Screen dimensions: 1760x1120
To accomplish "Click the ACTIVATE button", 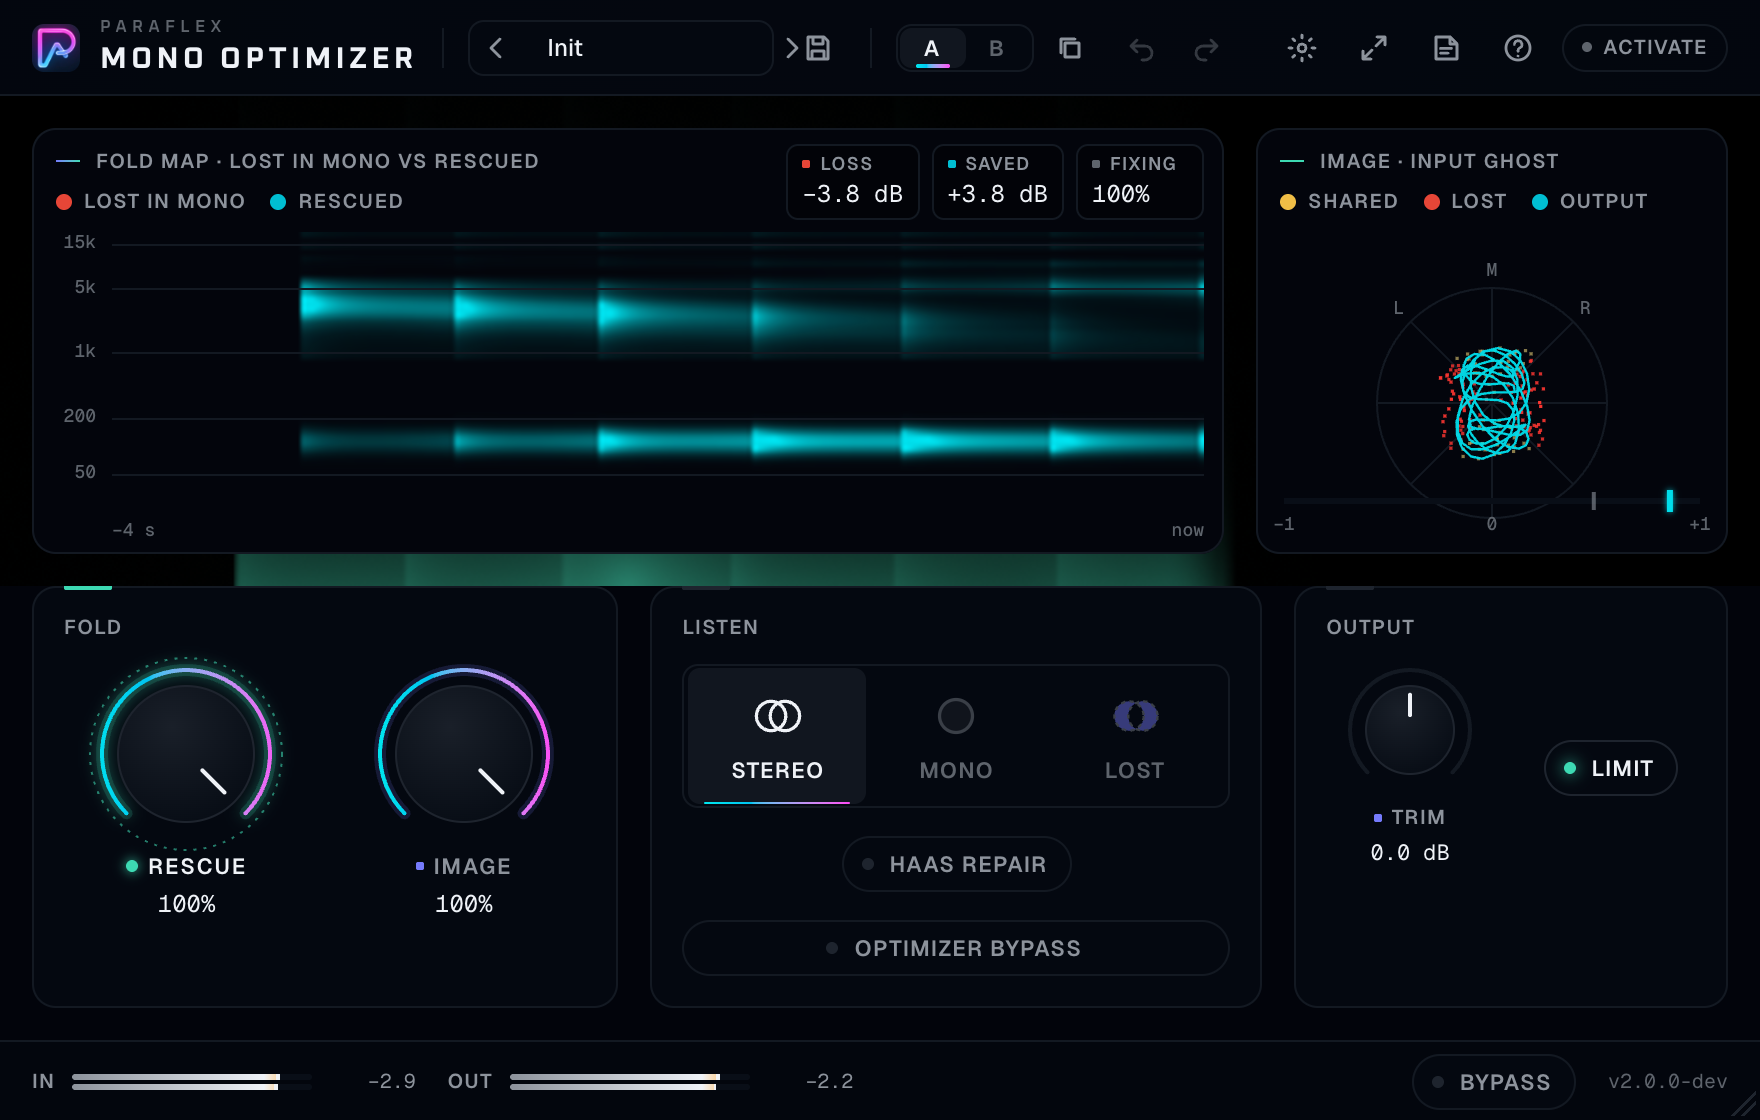I will tap(1644, 47).
